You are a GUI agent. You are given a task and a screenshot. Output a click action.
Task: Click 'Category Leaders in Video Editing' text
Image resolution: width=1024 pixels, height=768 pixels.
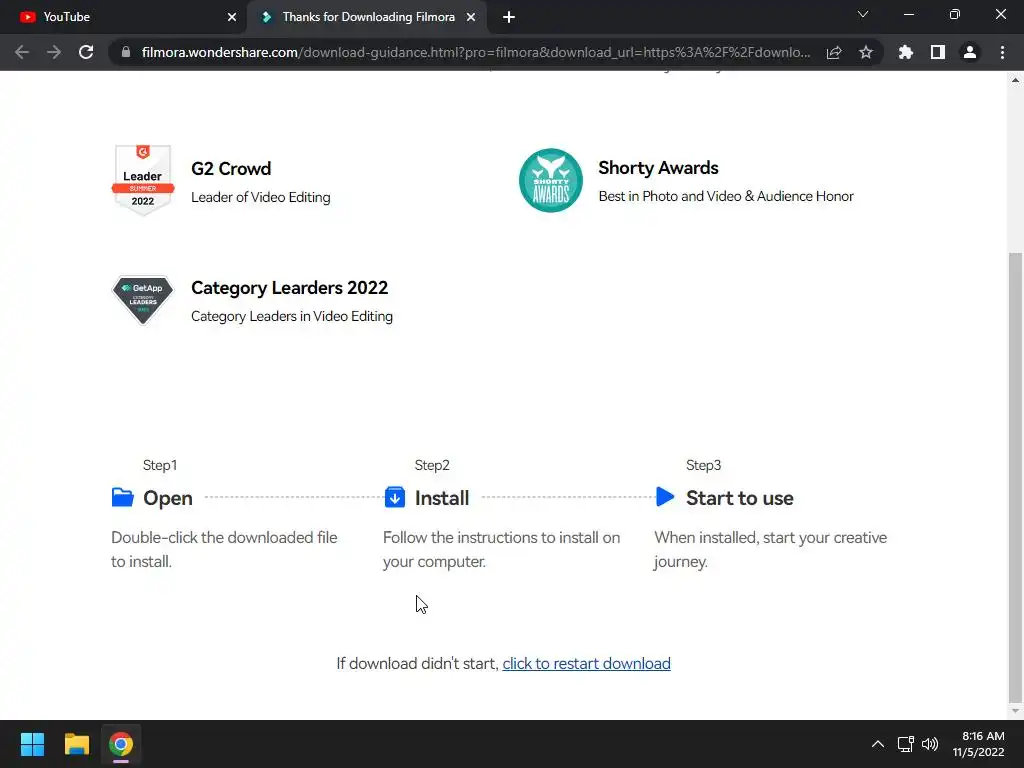[x=292, y=316]
